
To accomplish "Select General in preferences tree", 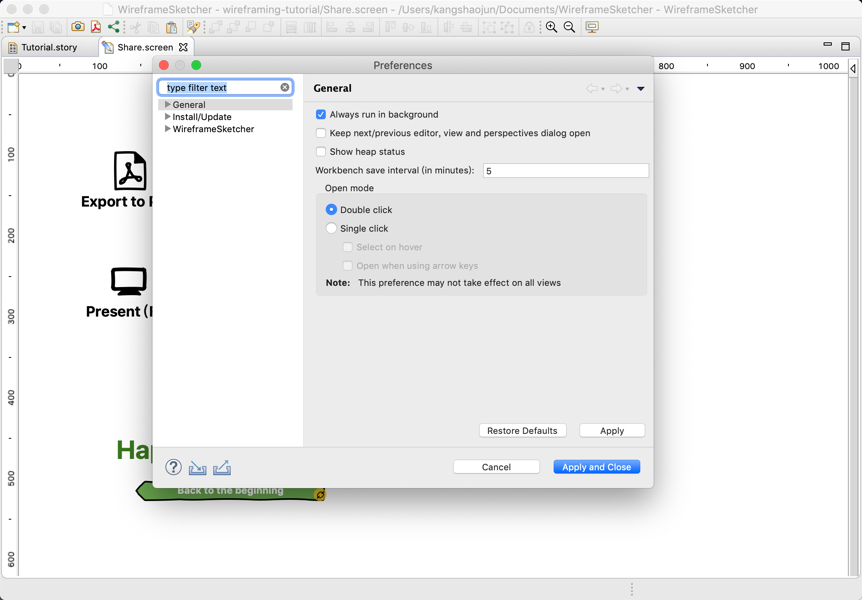I will click(x=189, y=104).
